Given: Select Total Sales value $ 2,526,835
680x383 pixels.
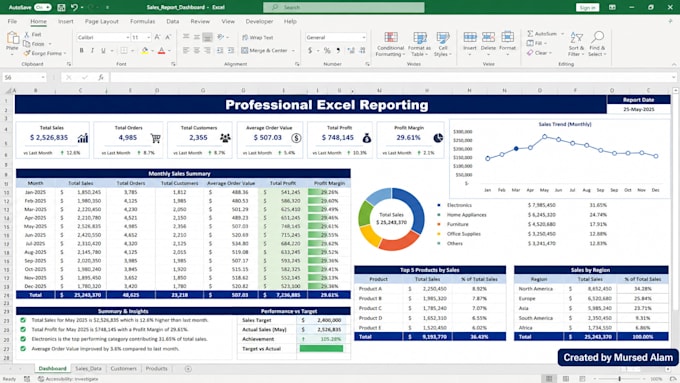Looking at the screenshot, I should pos(49,137).
